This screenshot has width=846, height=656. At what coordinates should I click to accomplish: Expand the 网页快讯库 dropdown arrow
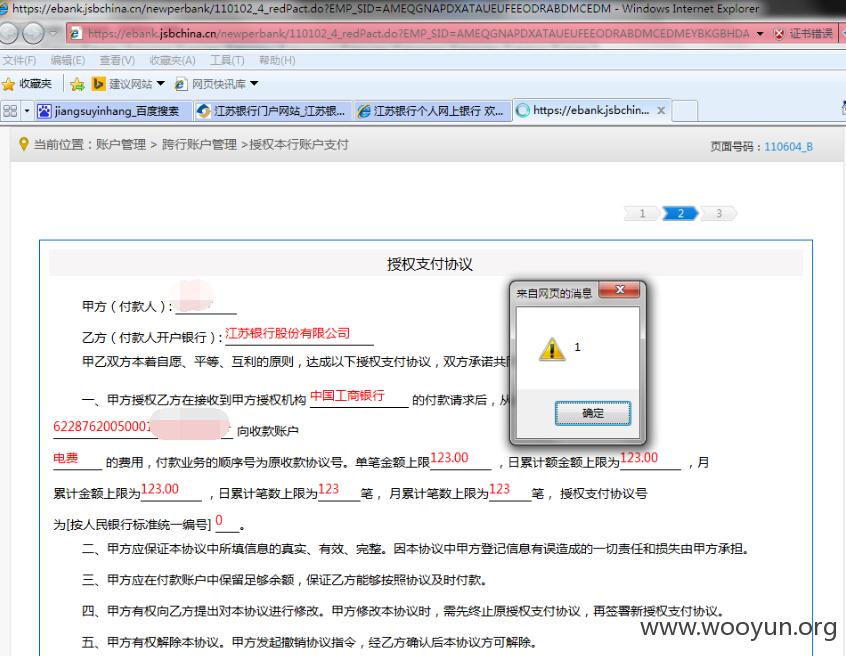tap(254, 84)
